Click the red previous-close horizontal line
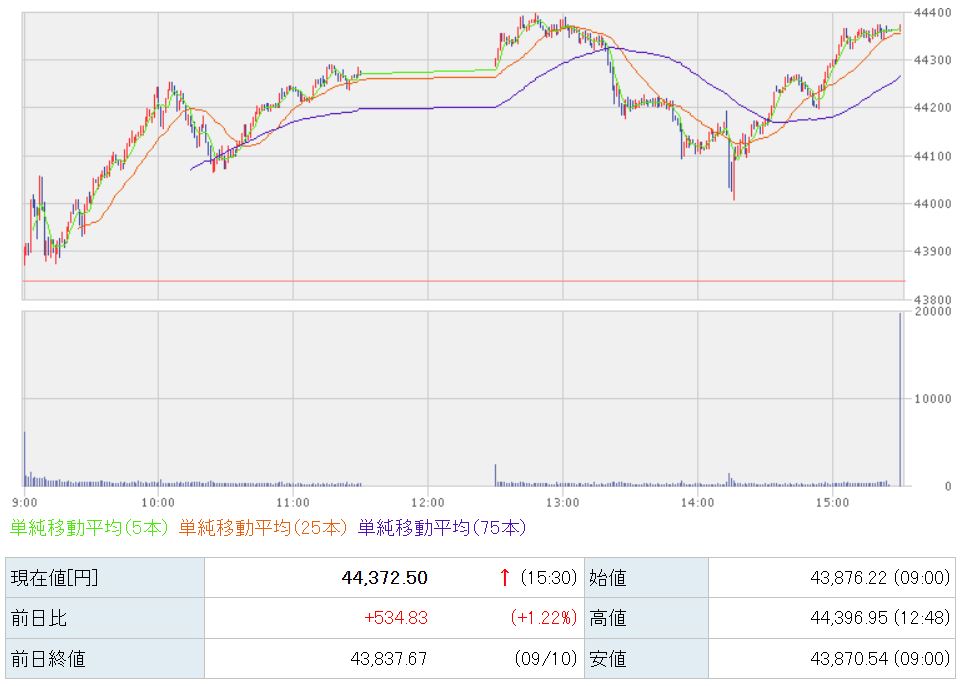This screenshot has width=961, height=686. [x=463, y=281]
